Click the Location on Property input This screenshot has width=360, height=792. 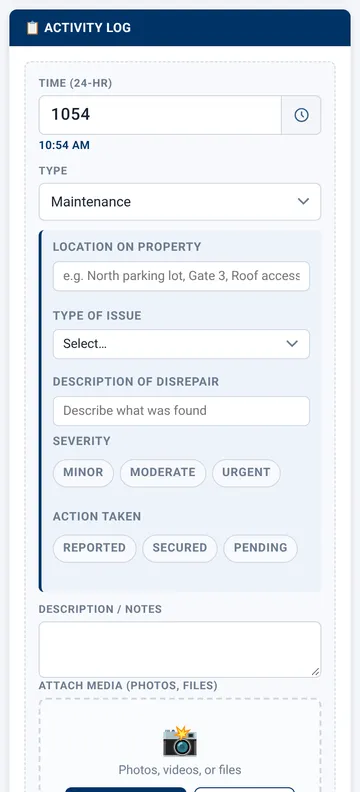click(x=181, y=276)
